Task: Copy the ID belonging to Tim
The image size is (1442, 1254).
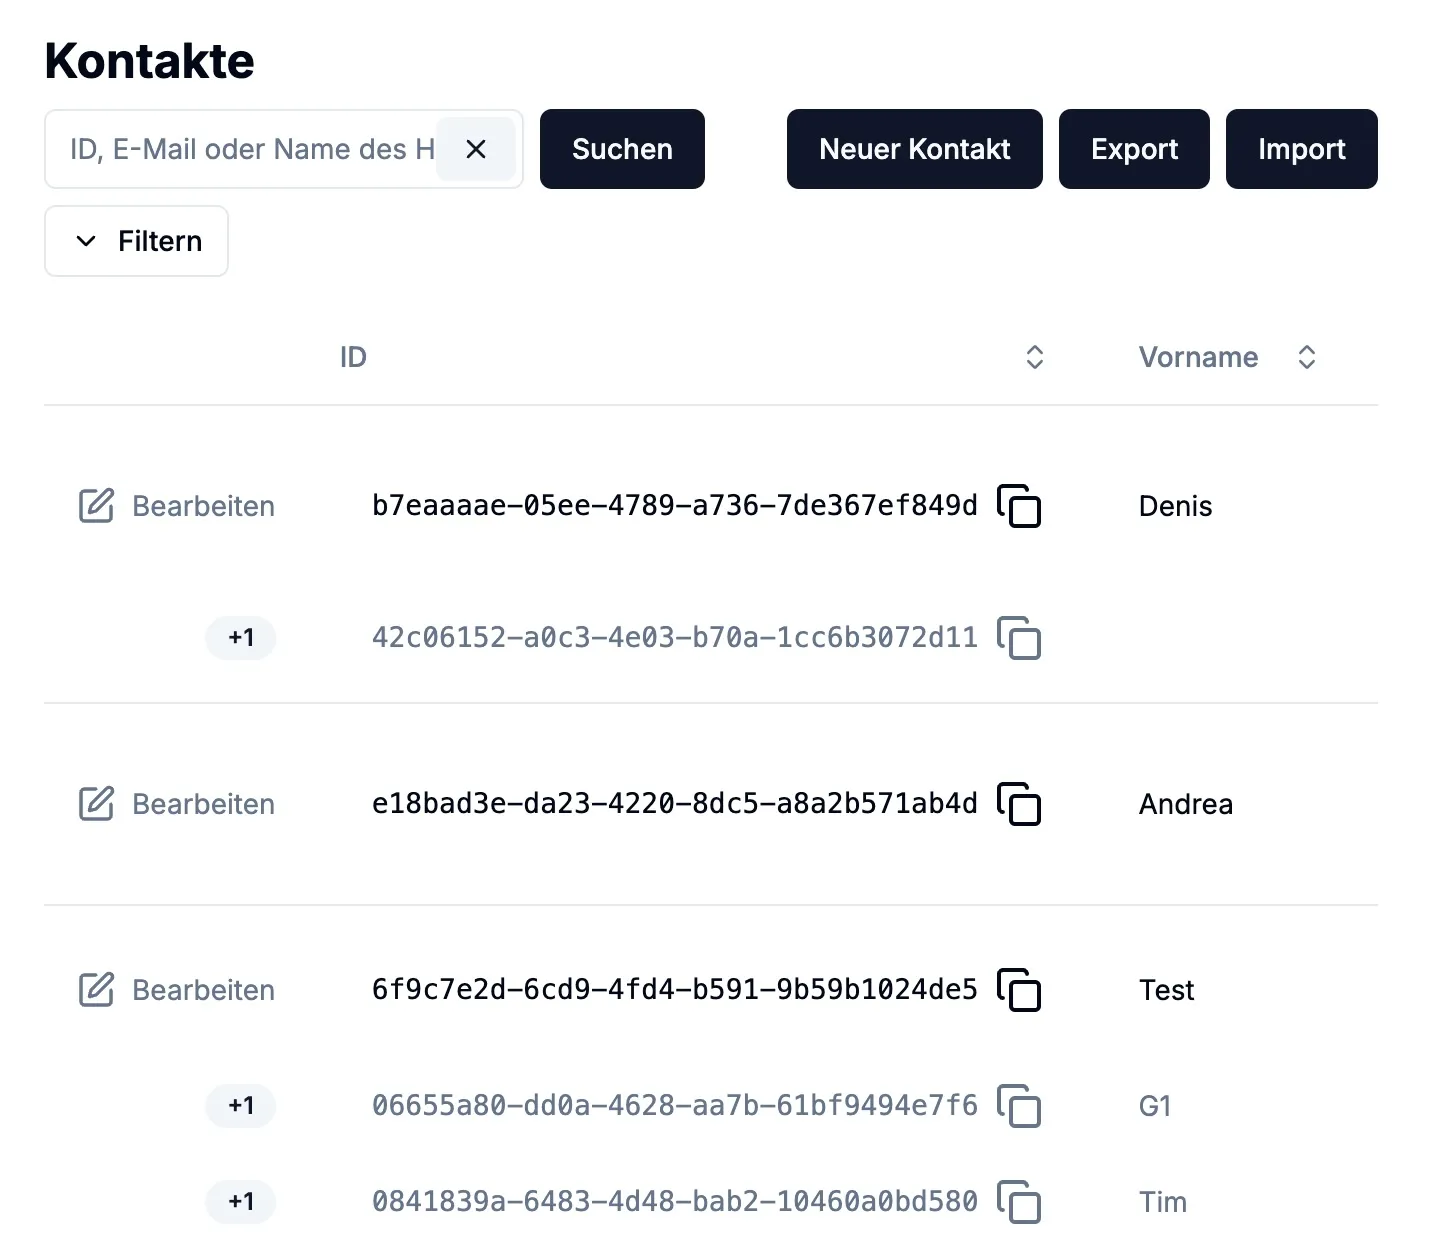Action: (x=1021, y=1202)
